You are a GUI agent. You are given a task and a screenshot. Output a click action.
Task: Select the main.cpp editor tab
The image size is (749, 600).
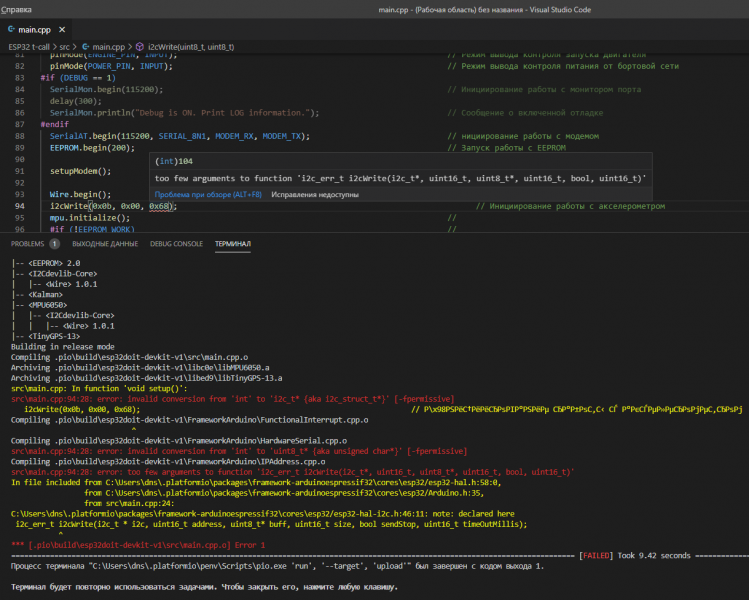click(x=34, y=30)
